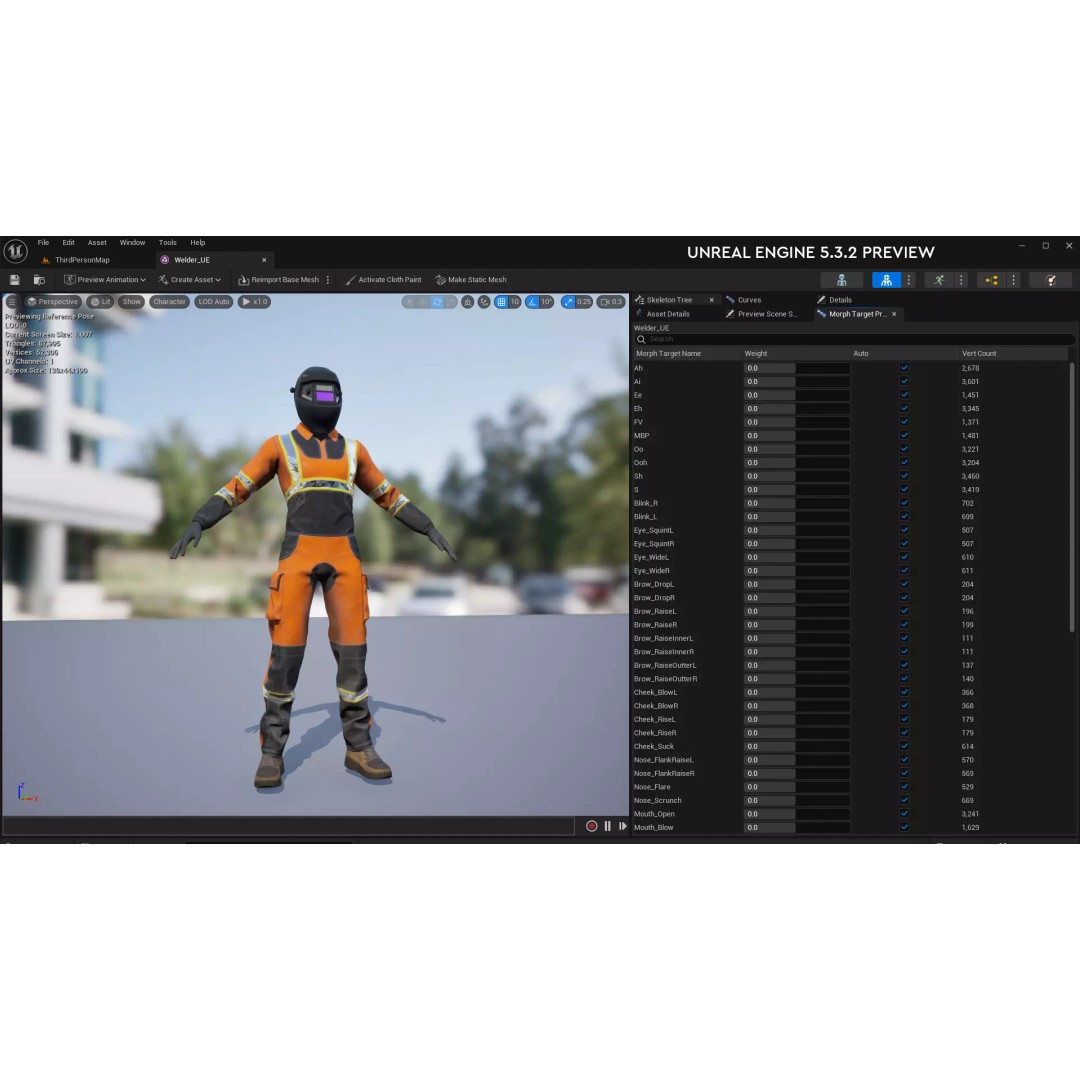This screenshot has height=1080, width=1080.
Task: Open the Character viewport menu
Action: click(x=169, y=302)
